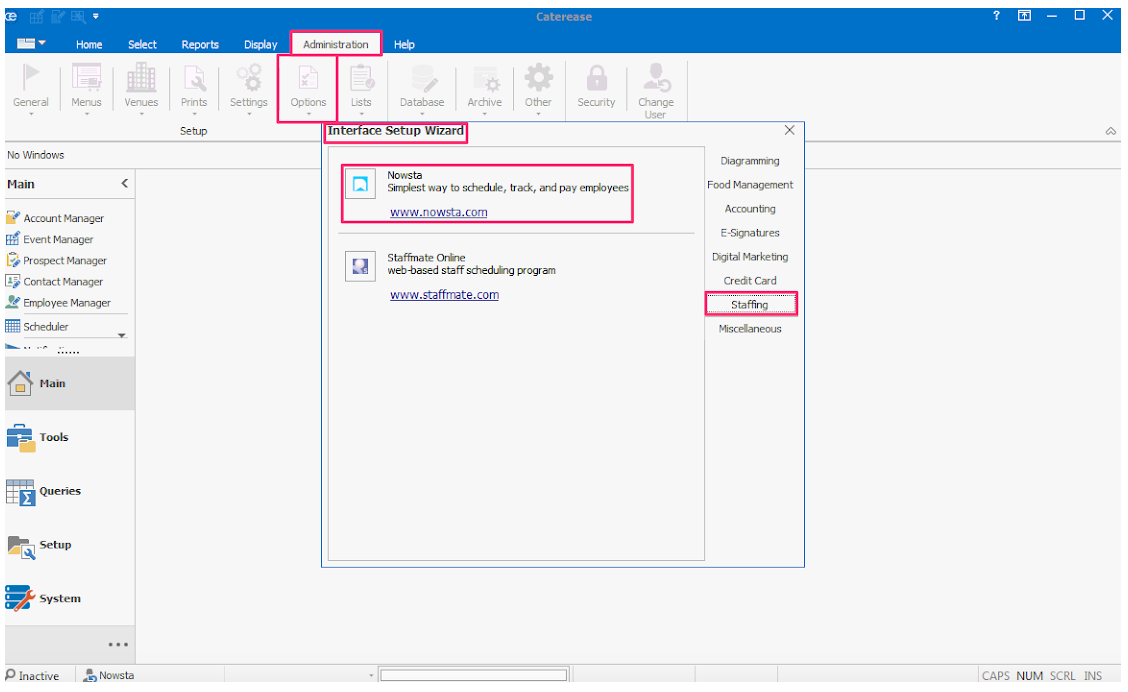Viewport: 1128px width, 692px height.
Task: Open dropdown arrow in status bar field
Action: tap(371, 675)
